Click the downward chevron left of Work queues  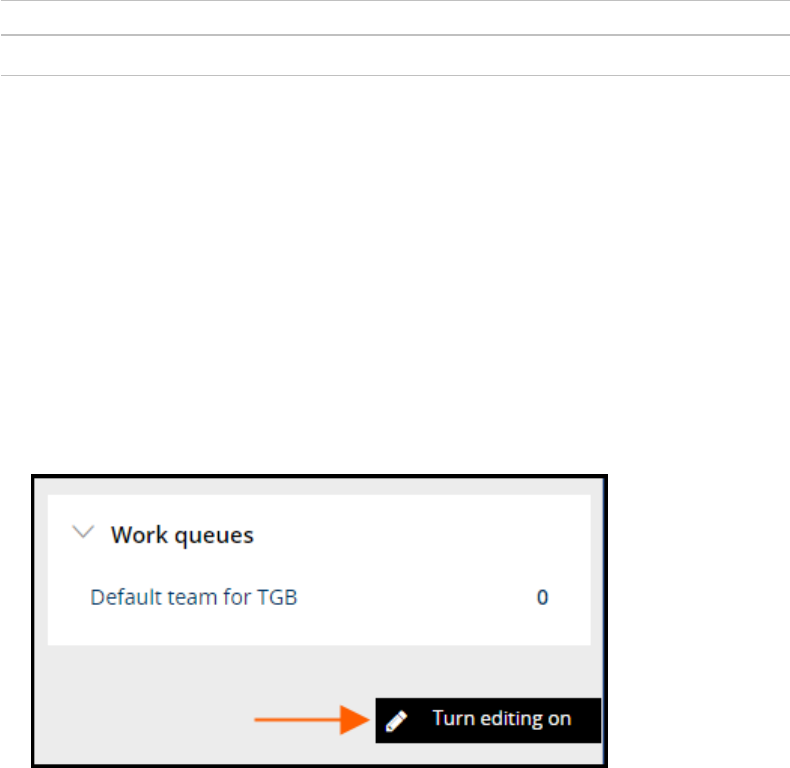coord(83,532)
